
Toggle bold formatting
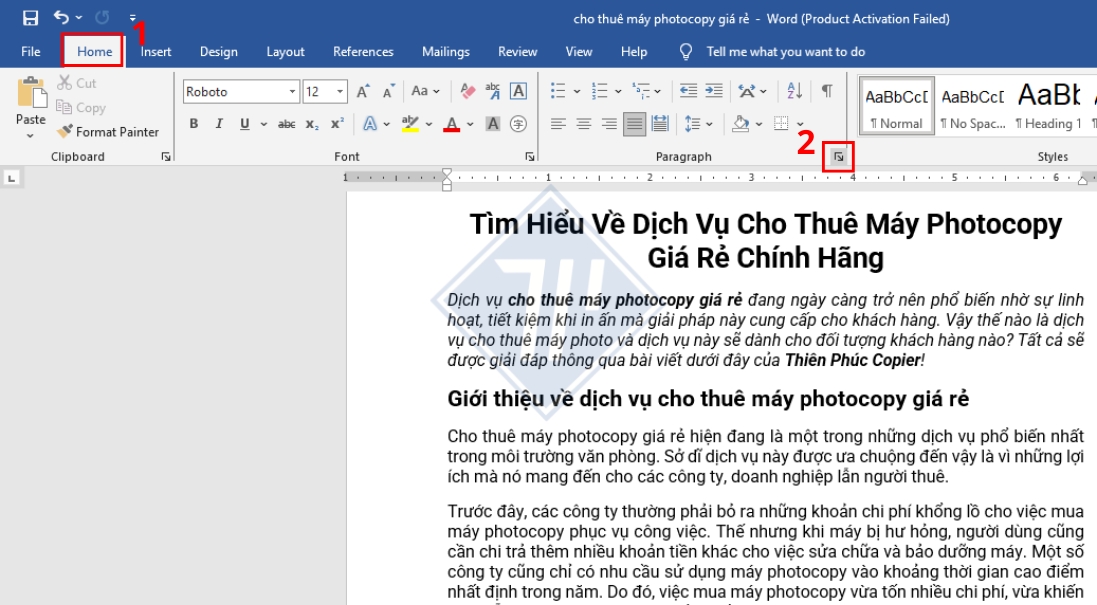click(194, 124)
